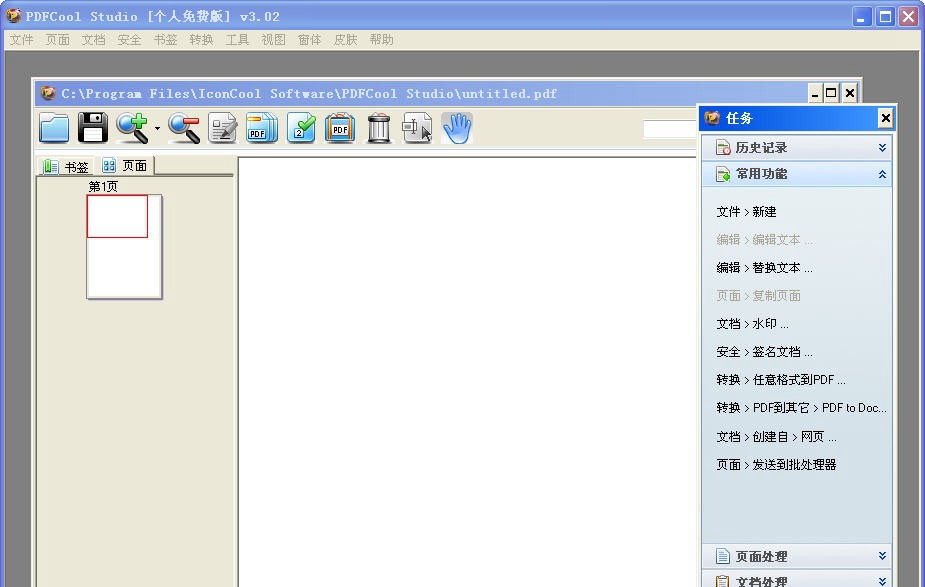Click the 第1页 label above the thumbnail

pyautogui.click(x=103, y=186)
